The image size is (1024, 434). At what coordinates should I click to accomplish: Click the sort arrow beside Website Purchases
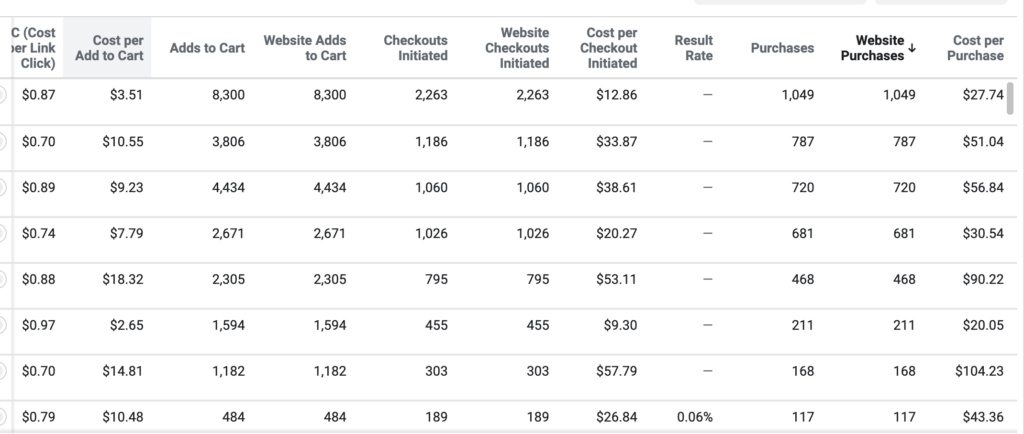tap(912, 48)
